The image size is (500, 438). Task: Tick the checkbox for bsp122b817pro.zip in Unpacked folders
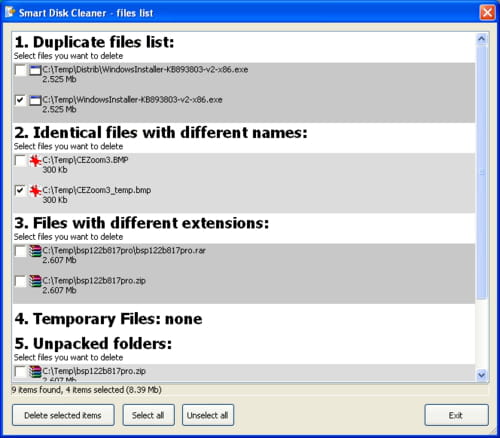[20, 372]
